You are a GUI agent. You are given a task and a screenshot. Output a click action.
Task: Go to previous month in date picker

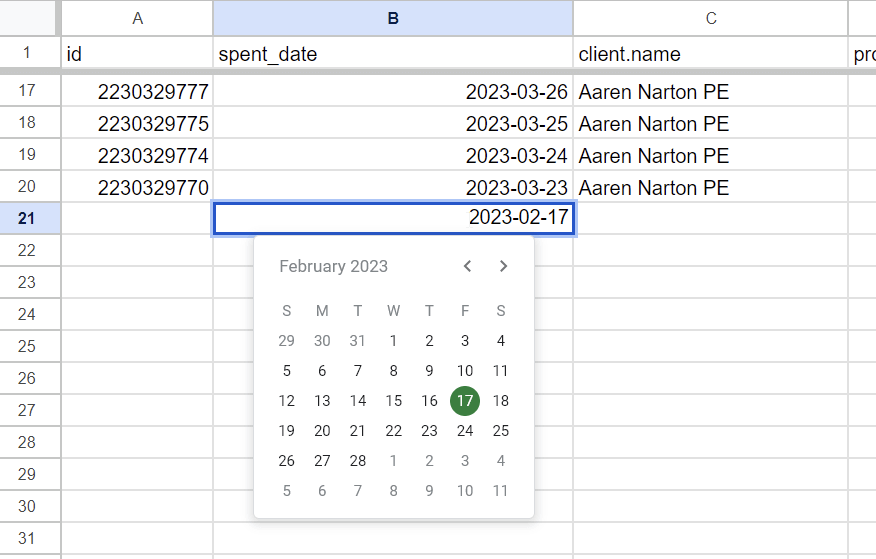point(467,266)
